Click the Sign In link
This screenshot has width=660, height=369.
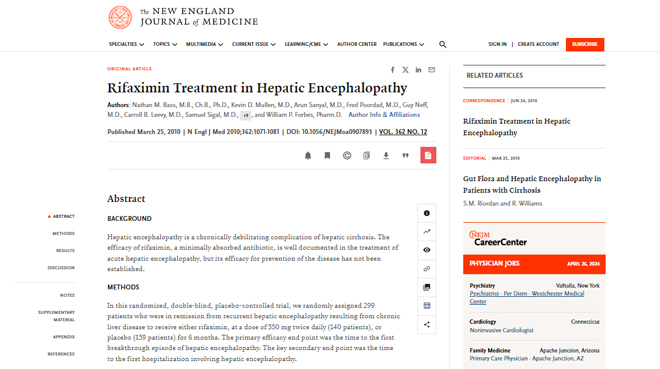click(x=498, y=44)
